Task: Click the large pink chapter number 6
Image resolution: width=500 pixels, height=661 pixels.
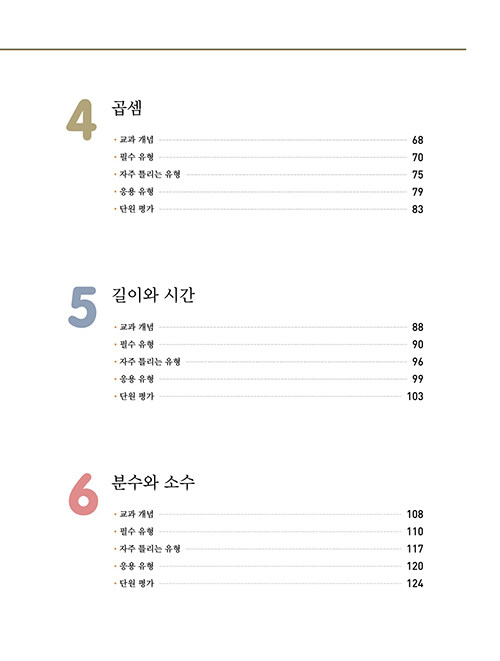Action: pos(83,494)
